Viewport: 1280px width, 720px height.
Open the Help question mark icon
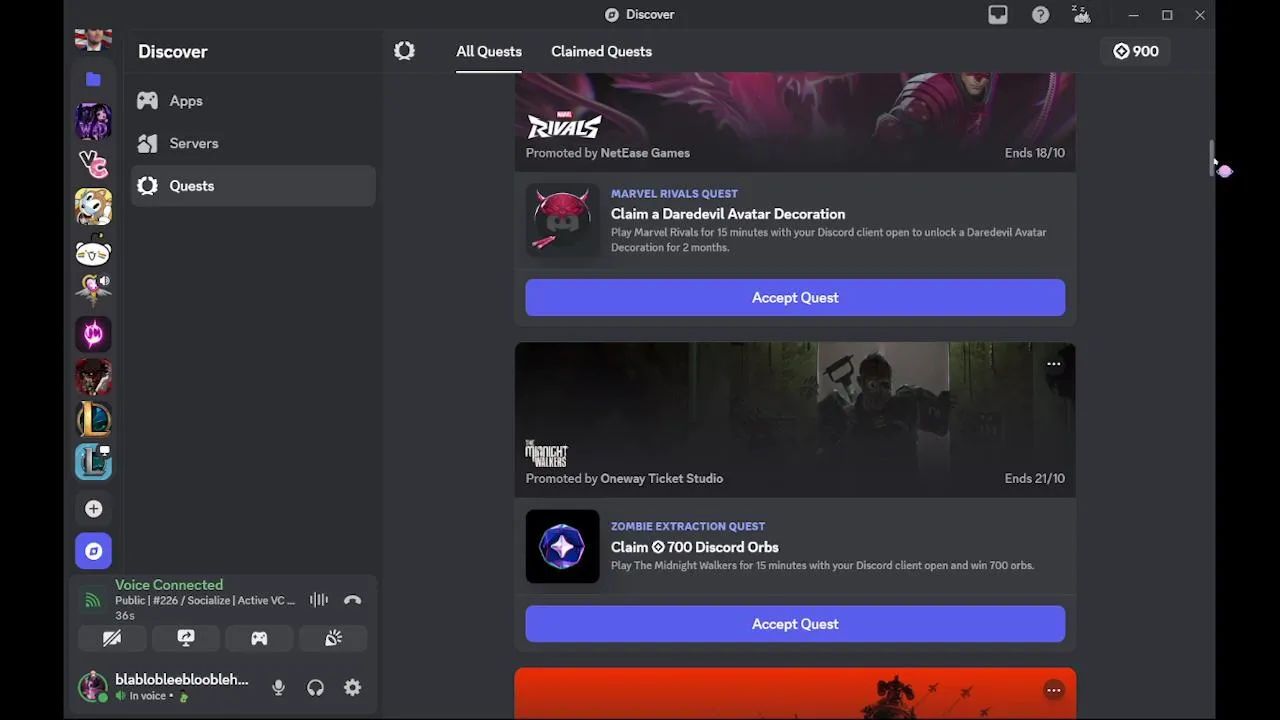tap(1041, 15)
